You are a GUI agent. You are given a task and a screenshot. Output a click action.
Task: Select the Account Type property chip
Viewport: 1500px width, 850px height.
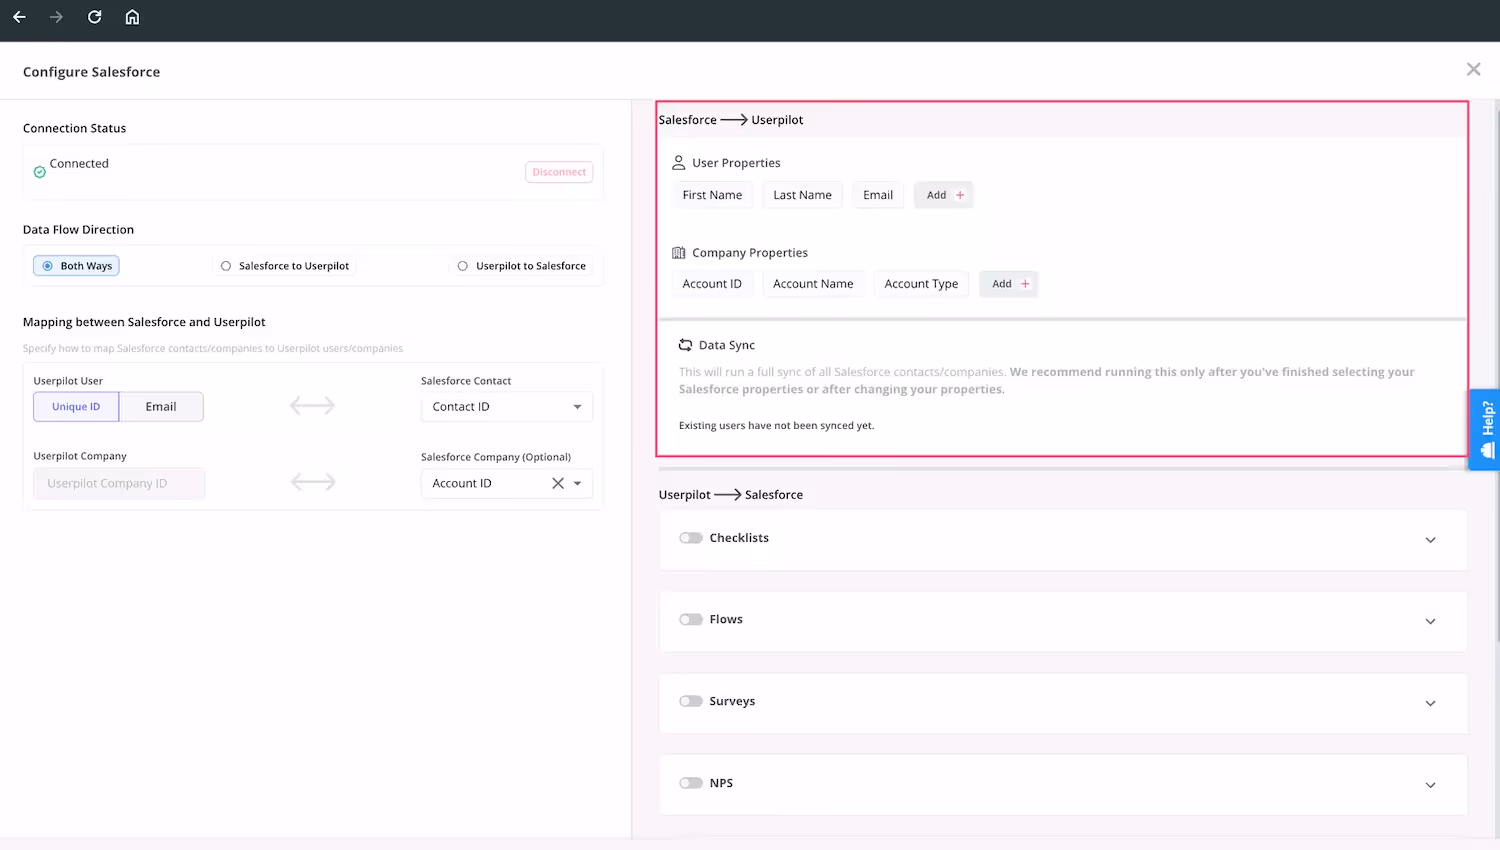coord(921,284)
